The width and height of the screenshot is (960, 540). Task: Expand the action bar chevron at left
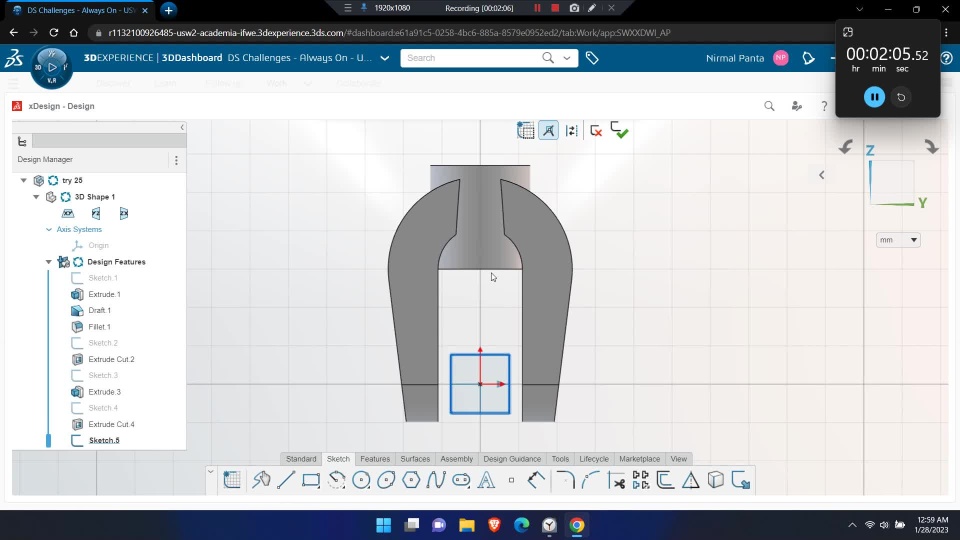[211, 471]
